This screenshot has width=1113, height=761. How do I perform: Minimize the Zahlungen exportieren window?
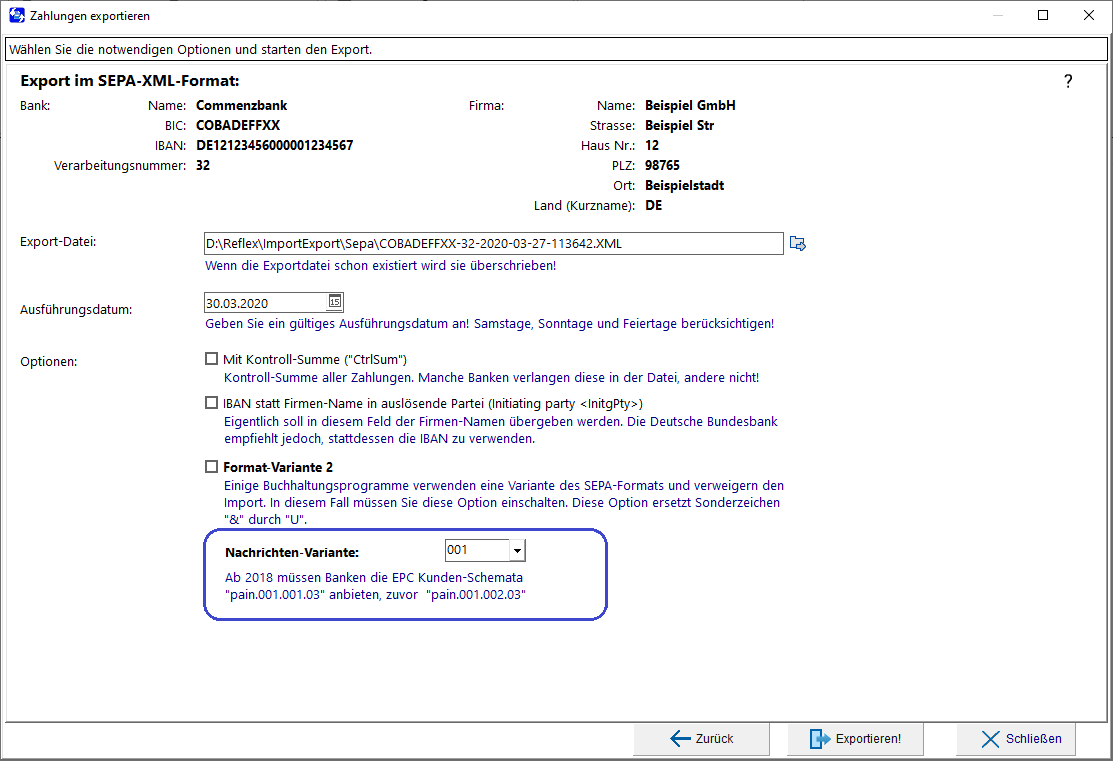tap(997, 16)
